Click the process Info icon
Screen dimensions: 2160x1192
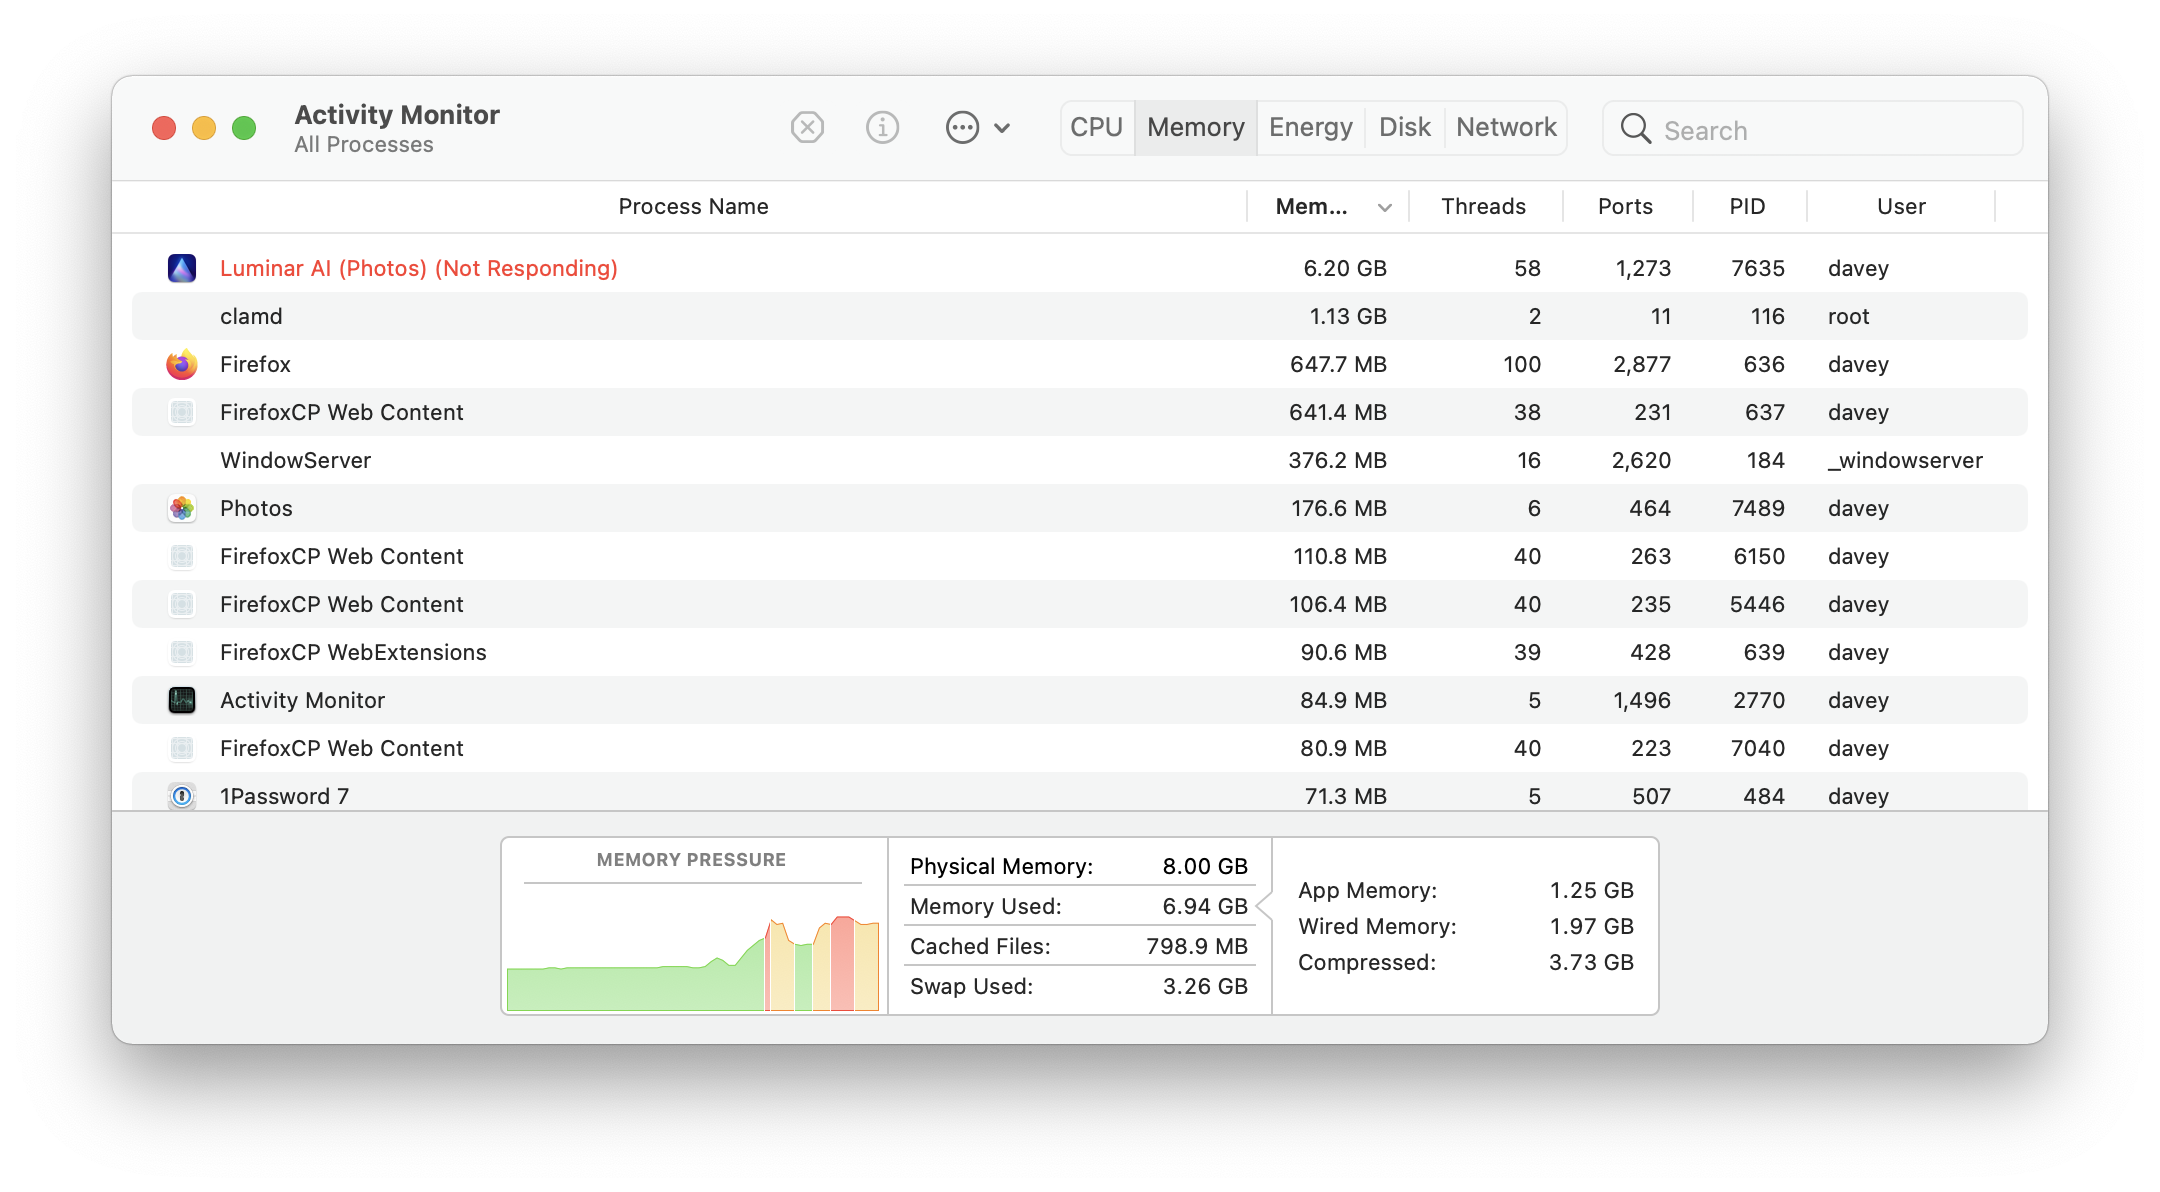pos(882,128)
